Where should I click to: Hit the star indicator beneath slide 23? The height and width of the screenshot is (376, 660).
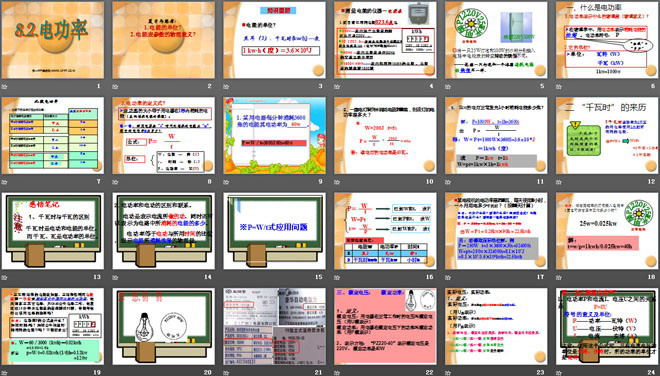pos(448,373)
